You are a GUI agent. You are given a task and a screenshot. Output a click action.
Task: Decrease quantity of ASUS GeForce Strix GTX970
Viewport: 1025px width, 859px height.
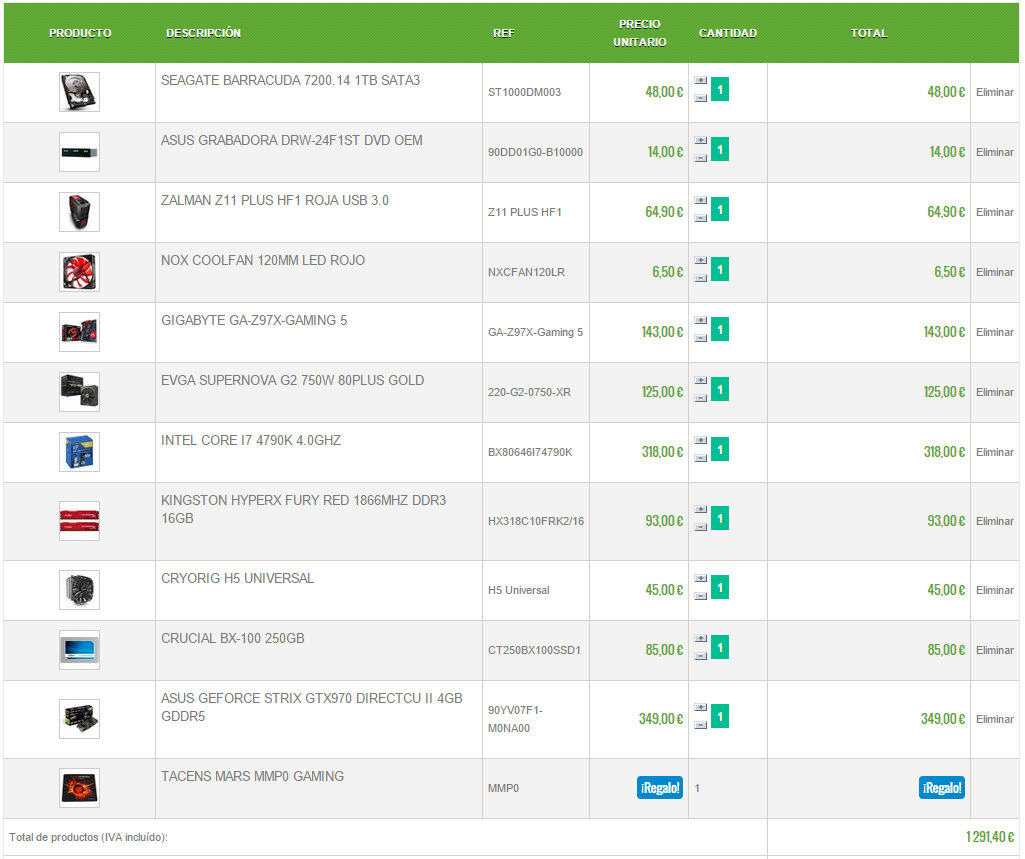click(700, 726)
